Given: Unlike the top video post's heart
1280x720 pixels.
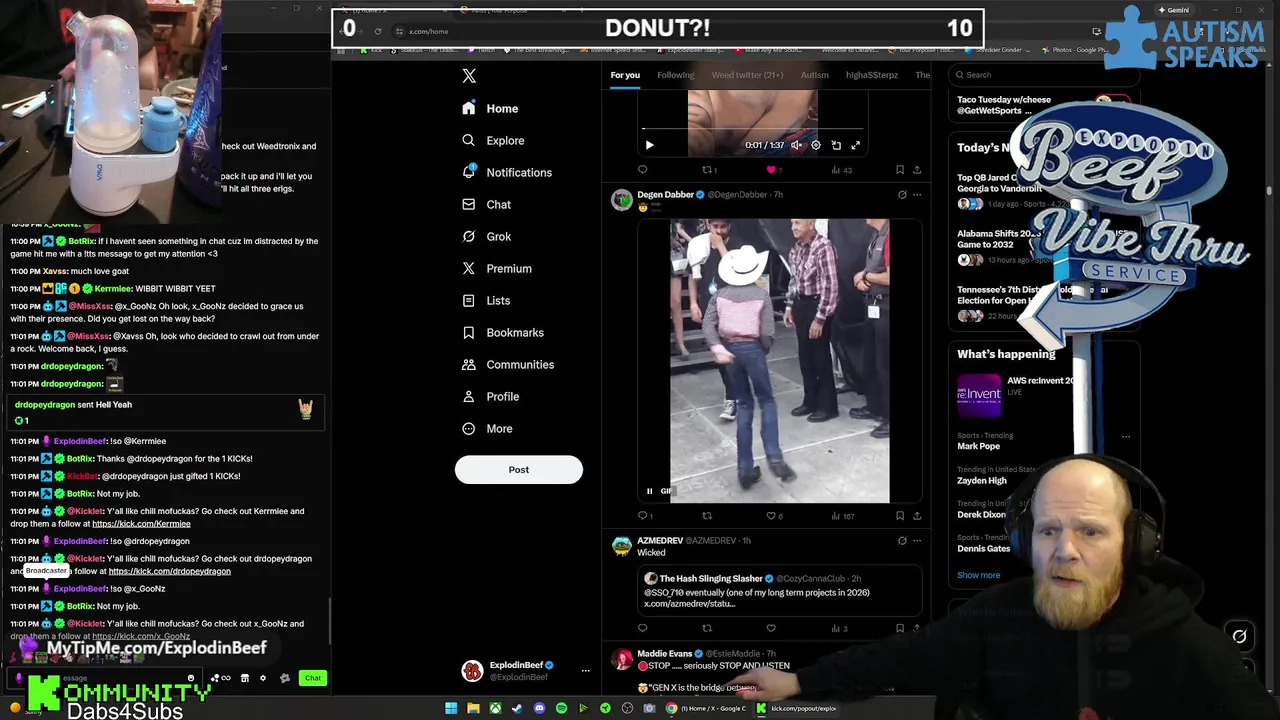Looking at the screenshot, I should (771, 170).
